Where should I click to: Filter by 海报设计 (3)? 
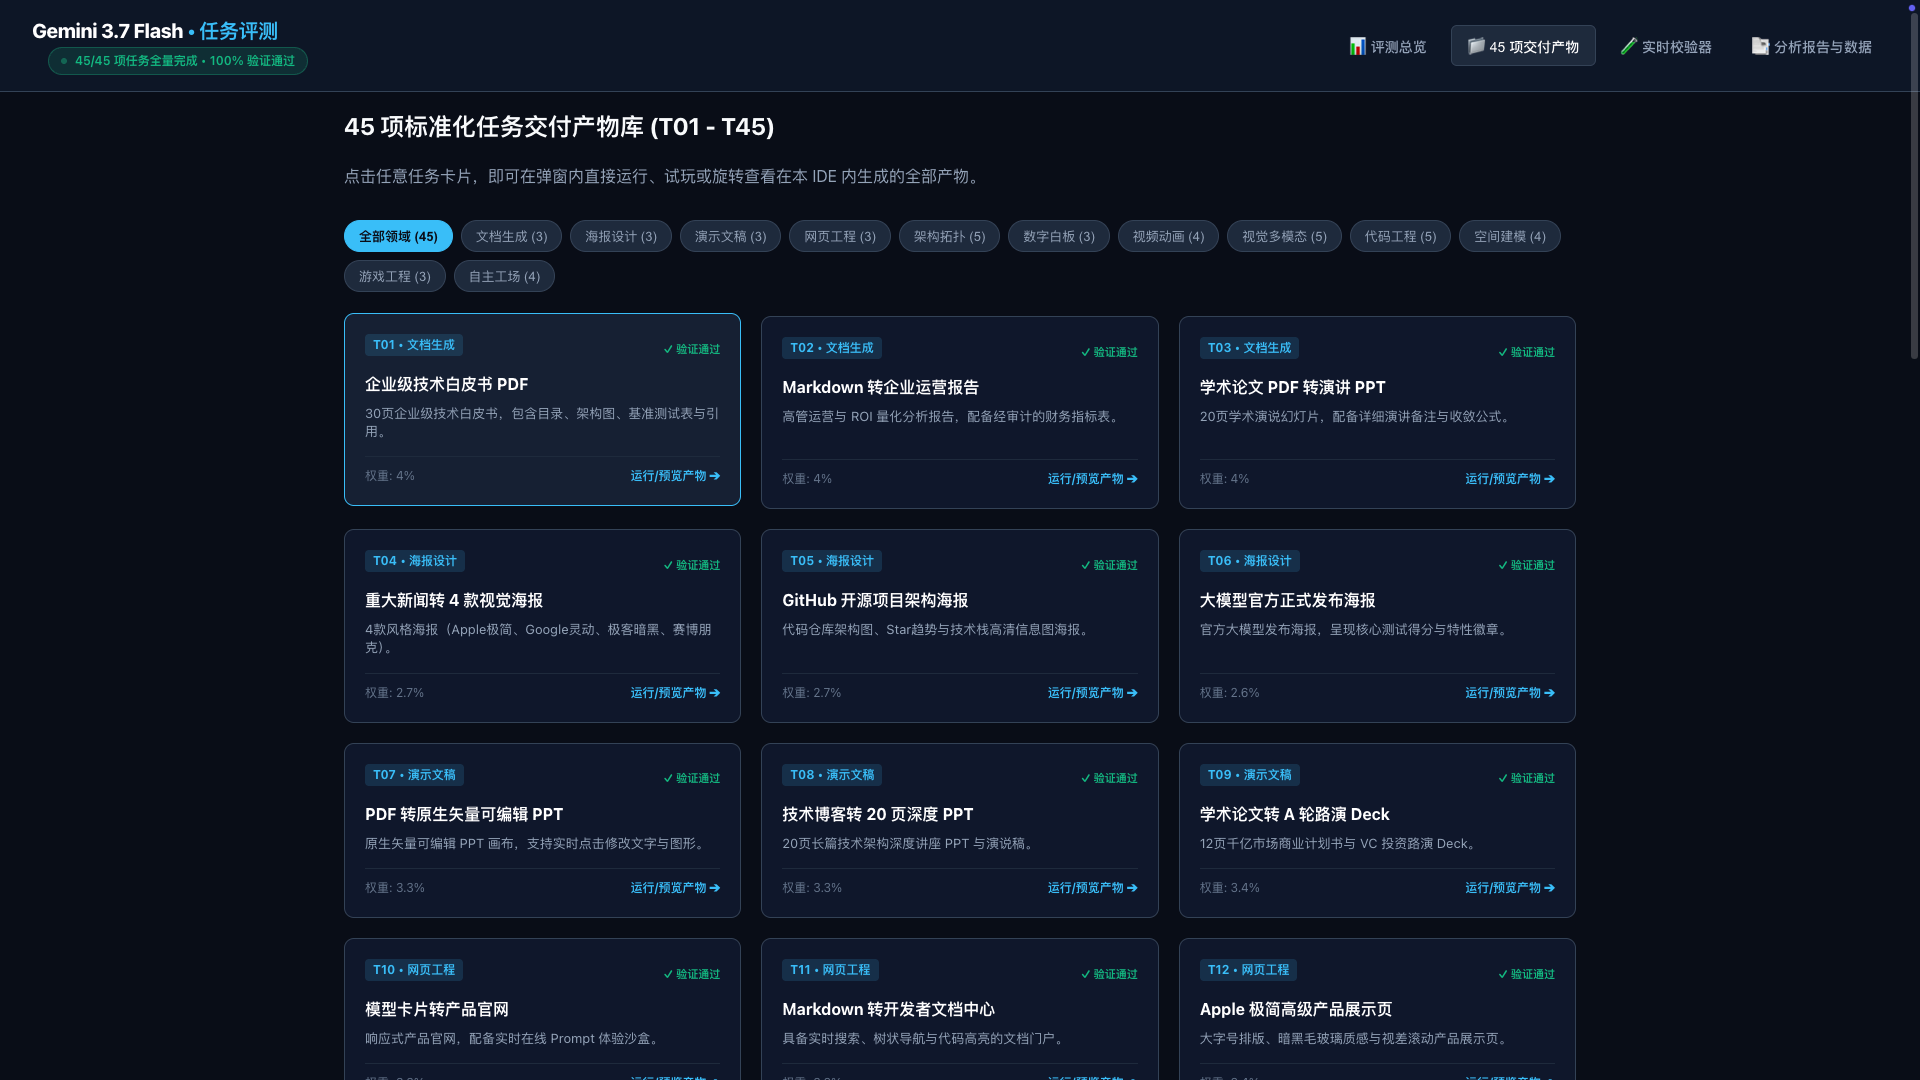pos(621,236)
